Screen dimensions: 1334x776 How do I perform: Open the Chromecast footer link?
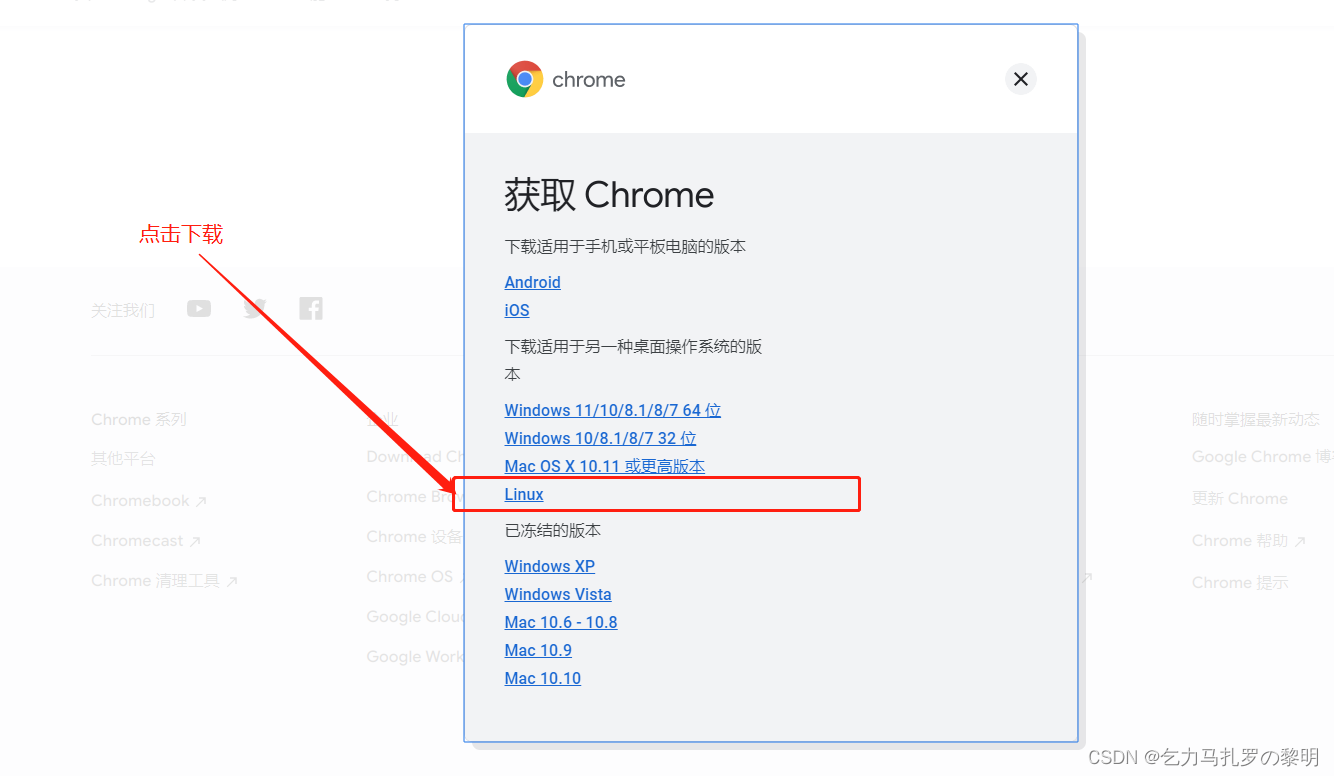coord(146,540)
